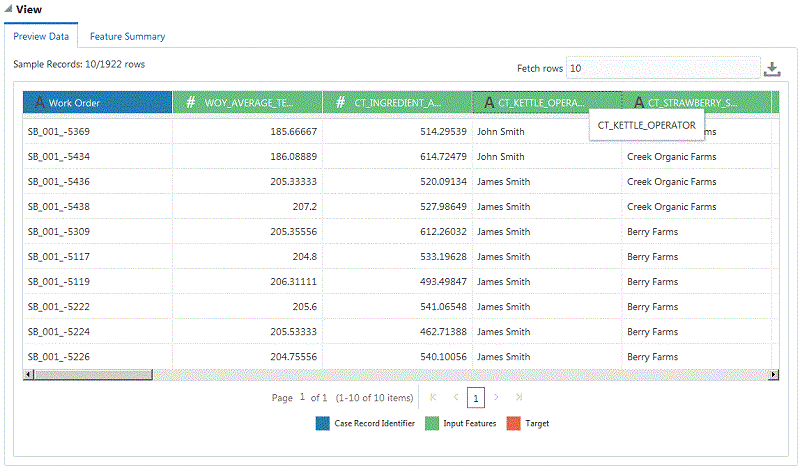Click numeric type icon in WOY_AVERAGE_TE header
Viewport: 800px width, 468px height.
coord(191,103)
